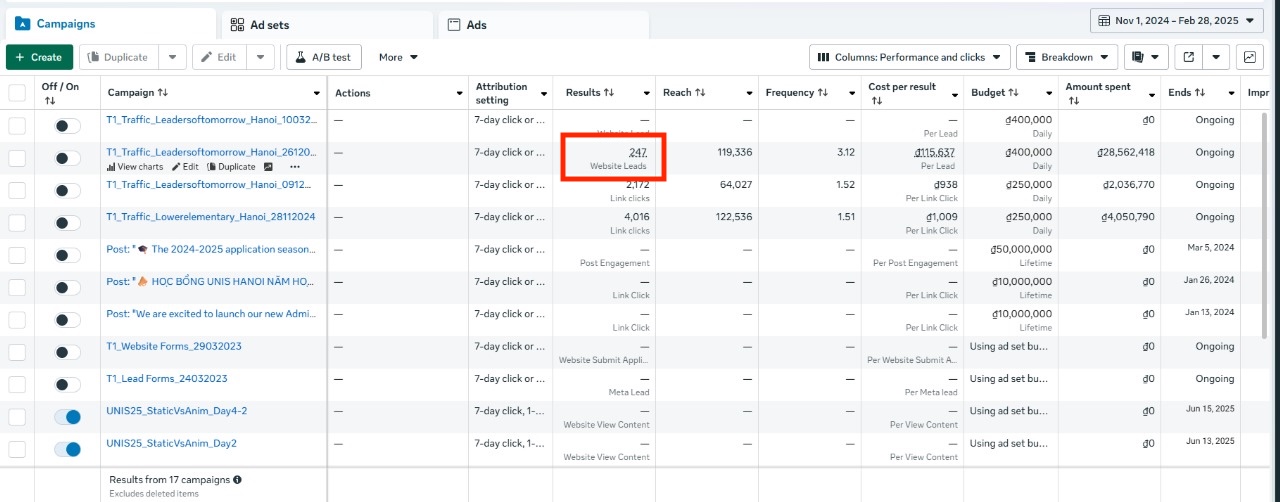
Task: Click the inline Edit pencil in campaign row
Action: point(185,167)
